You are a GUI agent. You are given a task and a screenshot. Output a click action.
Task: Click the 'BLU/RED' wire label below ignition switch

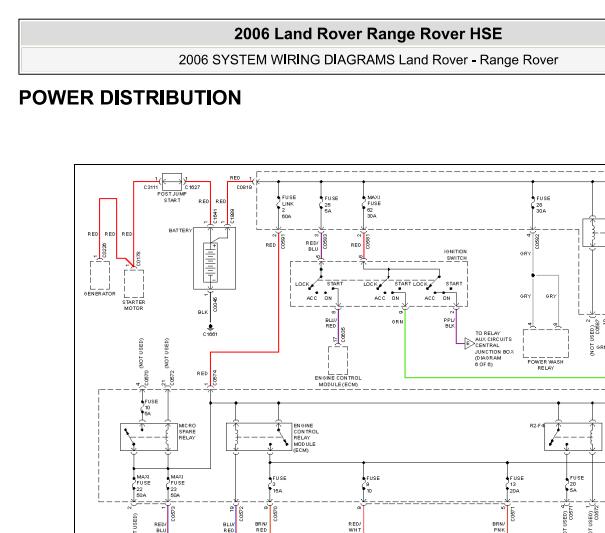(x=331, y=323)
